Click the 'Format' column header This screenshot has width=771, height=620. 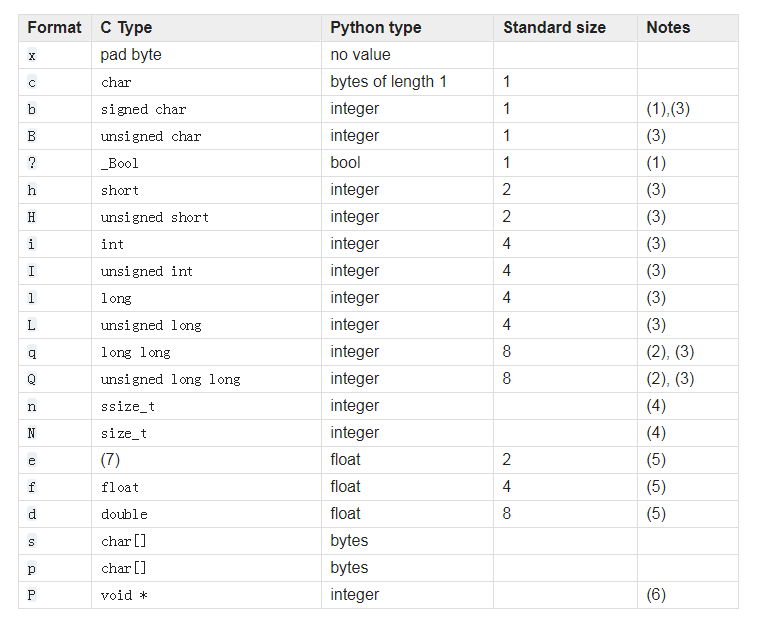click(55, 28)
